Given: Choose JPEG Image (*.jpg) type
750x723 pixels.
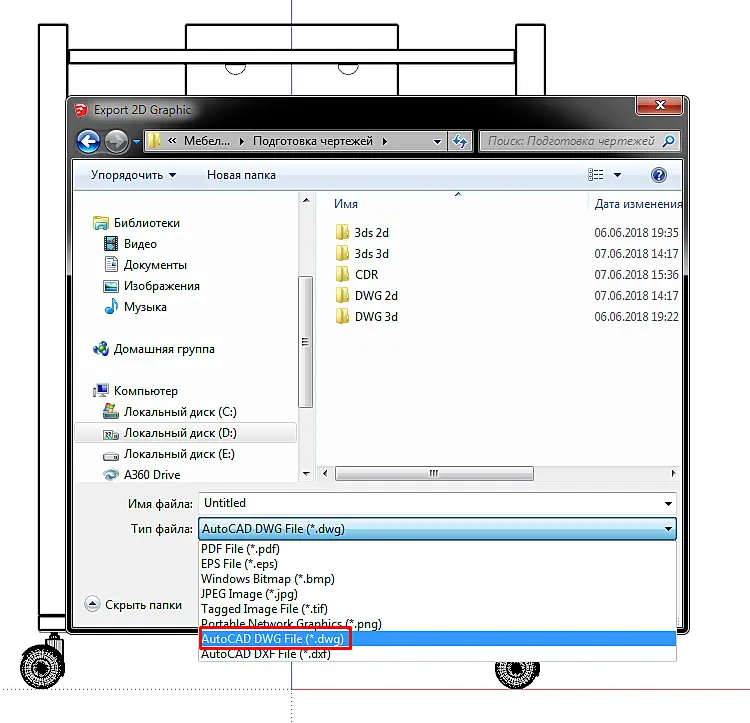Looking at the screenshot, I should pos(437,594).
